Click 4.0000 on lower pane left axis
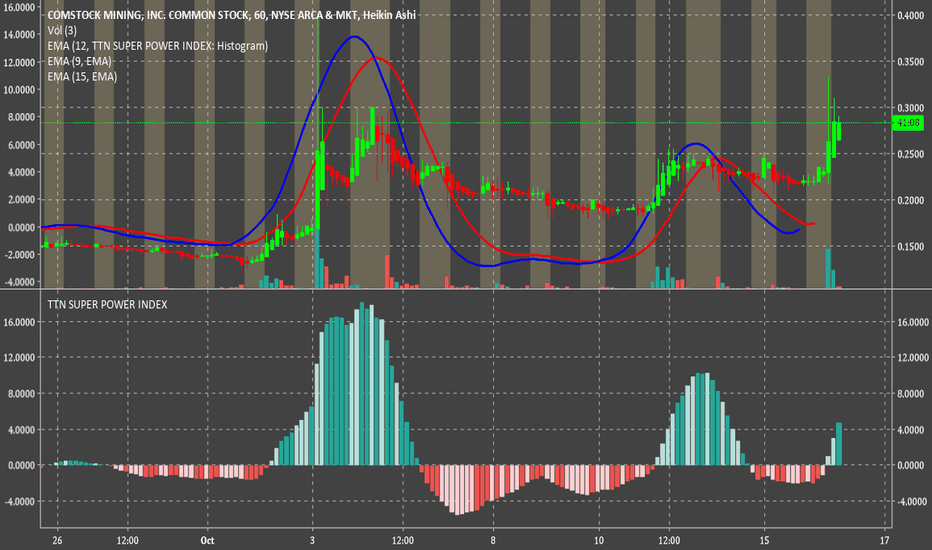 pos(21,429)
